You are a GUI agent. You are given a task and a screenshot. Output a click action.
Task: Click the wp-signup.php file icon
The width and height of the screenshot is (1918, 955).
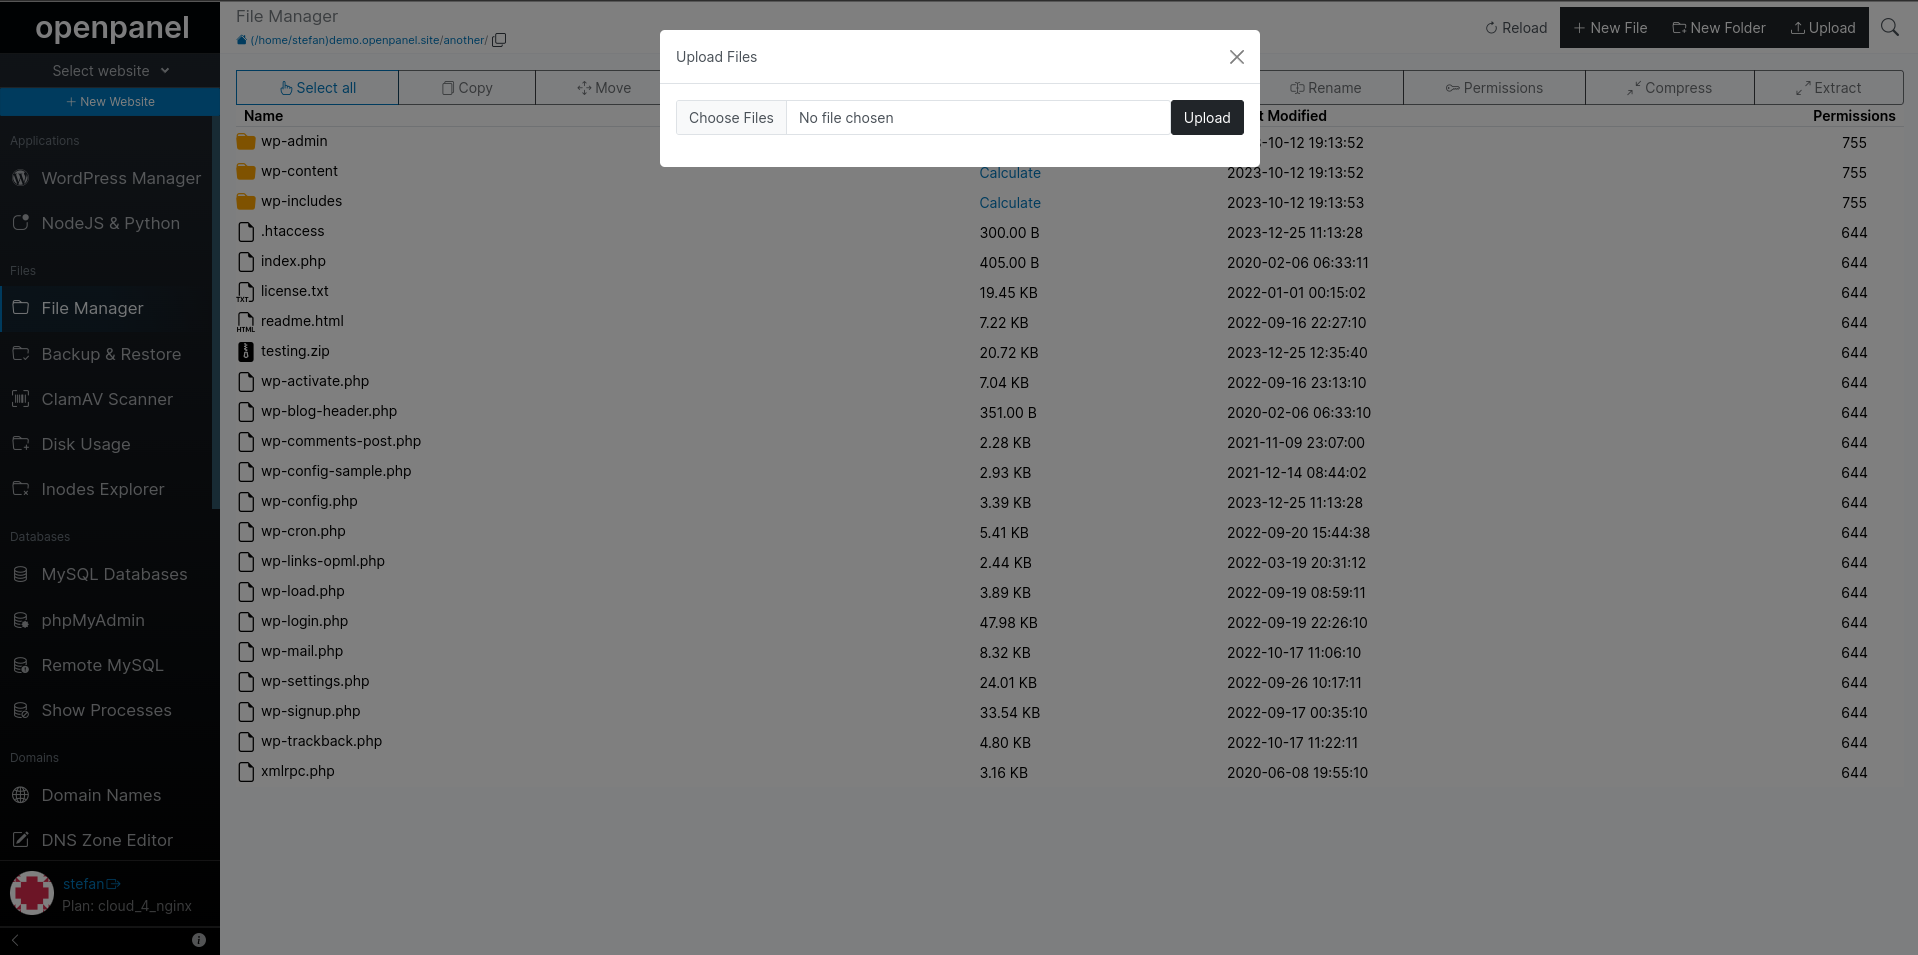246,712
